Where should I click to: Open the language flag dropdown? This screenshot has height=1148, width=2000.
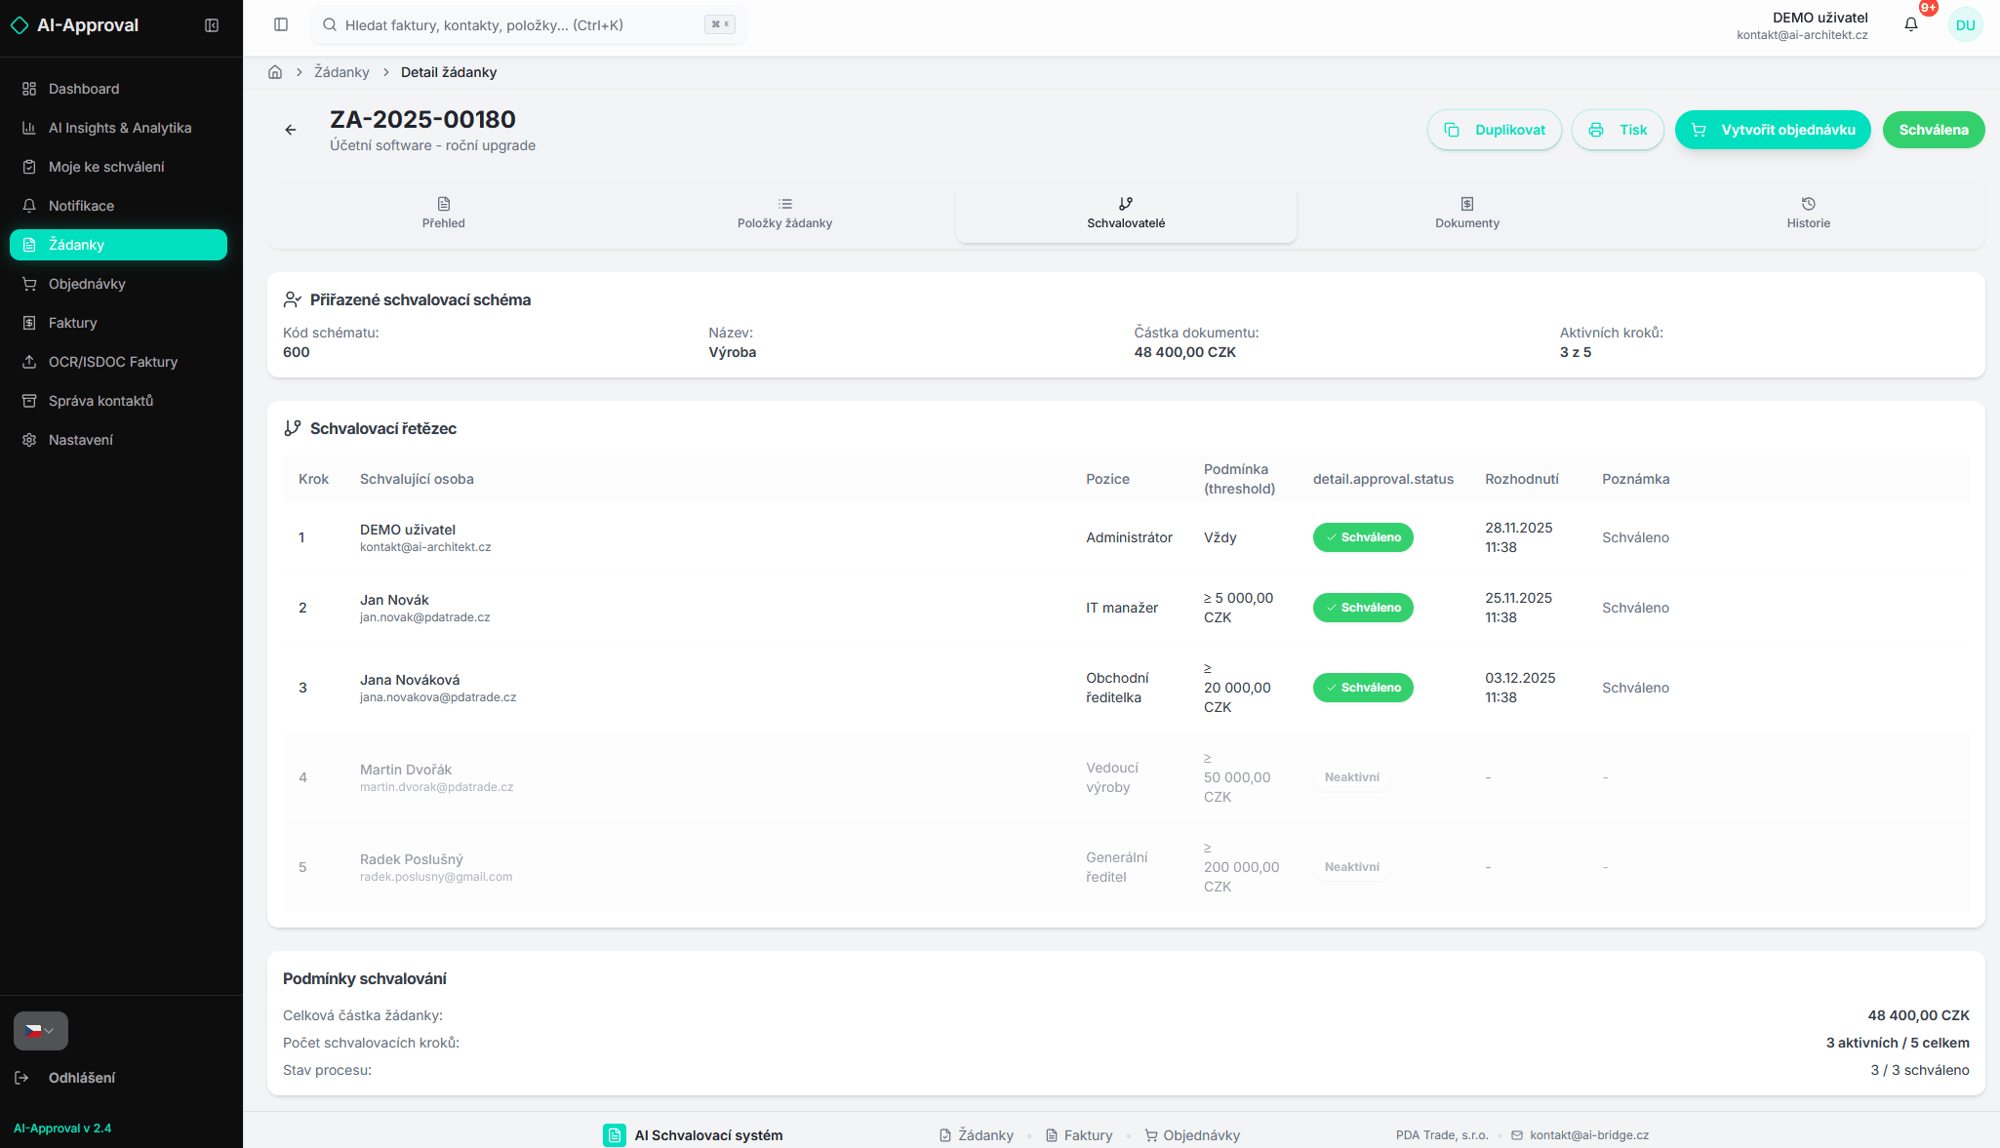point(40,1031)
